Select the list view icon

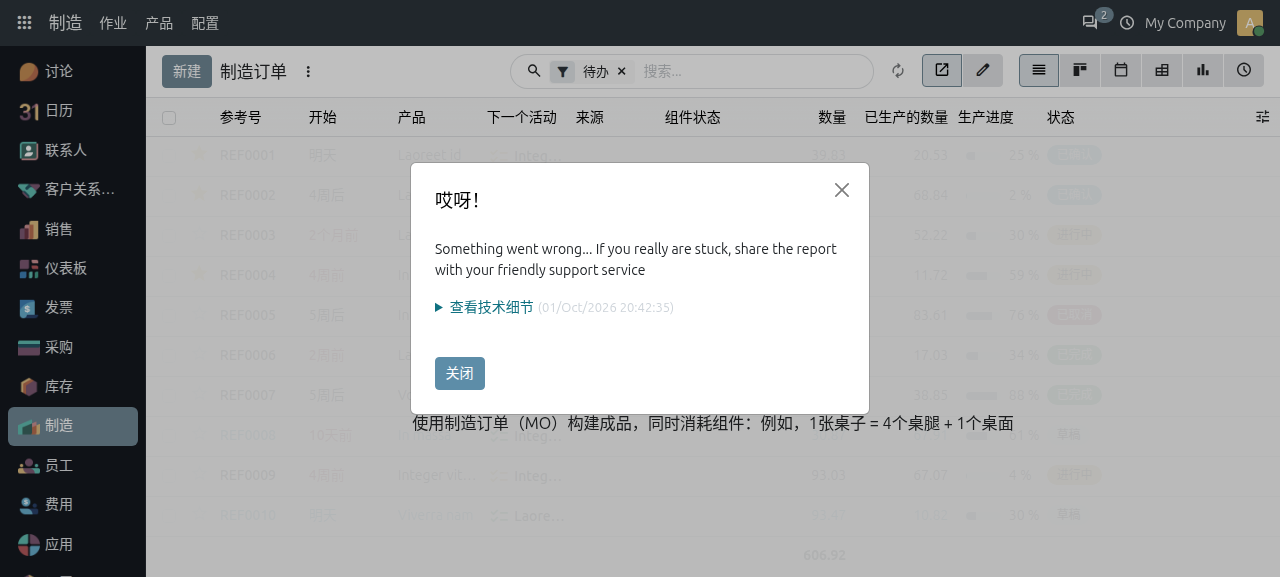coord(1039,70)
